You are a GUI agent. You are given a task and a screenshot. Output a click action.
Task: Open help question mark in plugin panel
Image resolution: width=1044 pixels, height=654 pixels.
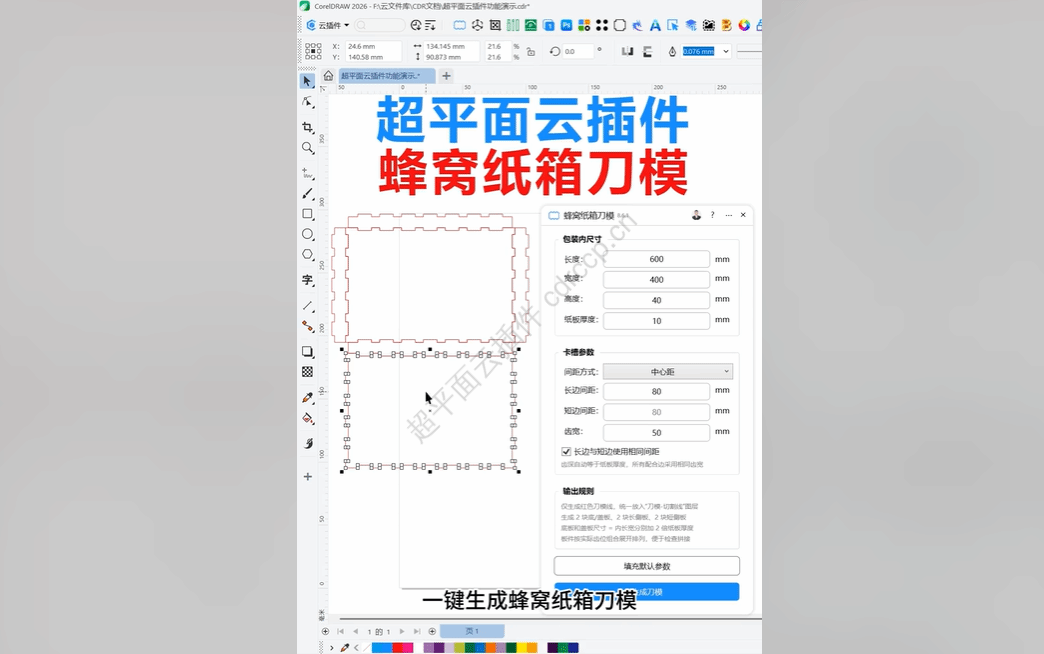(712, 215)
